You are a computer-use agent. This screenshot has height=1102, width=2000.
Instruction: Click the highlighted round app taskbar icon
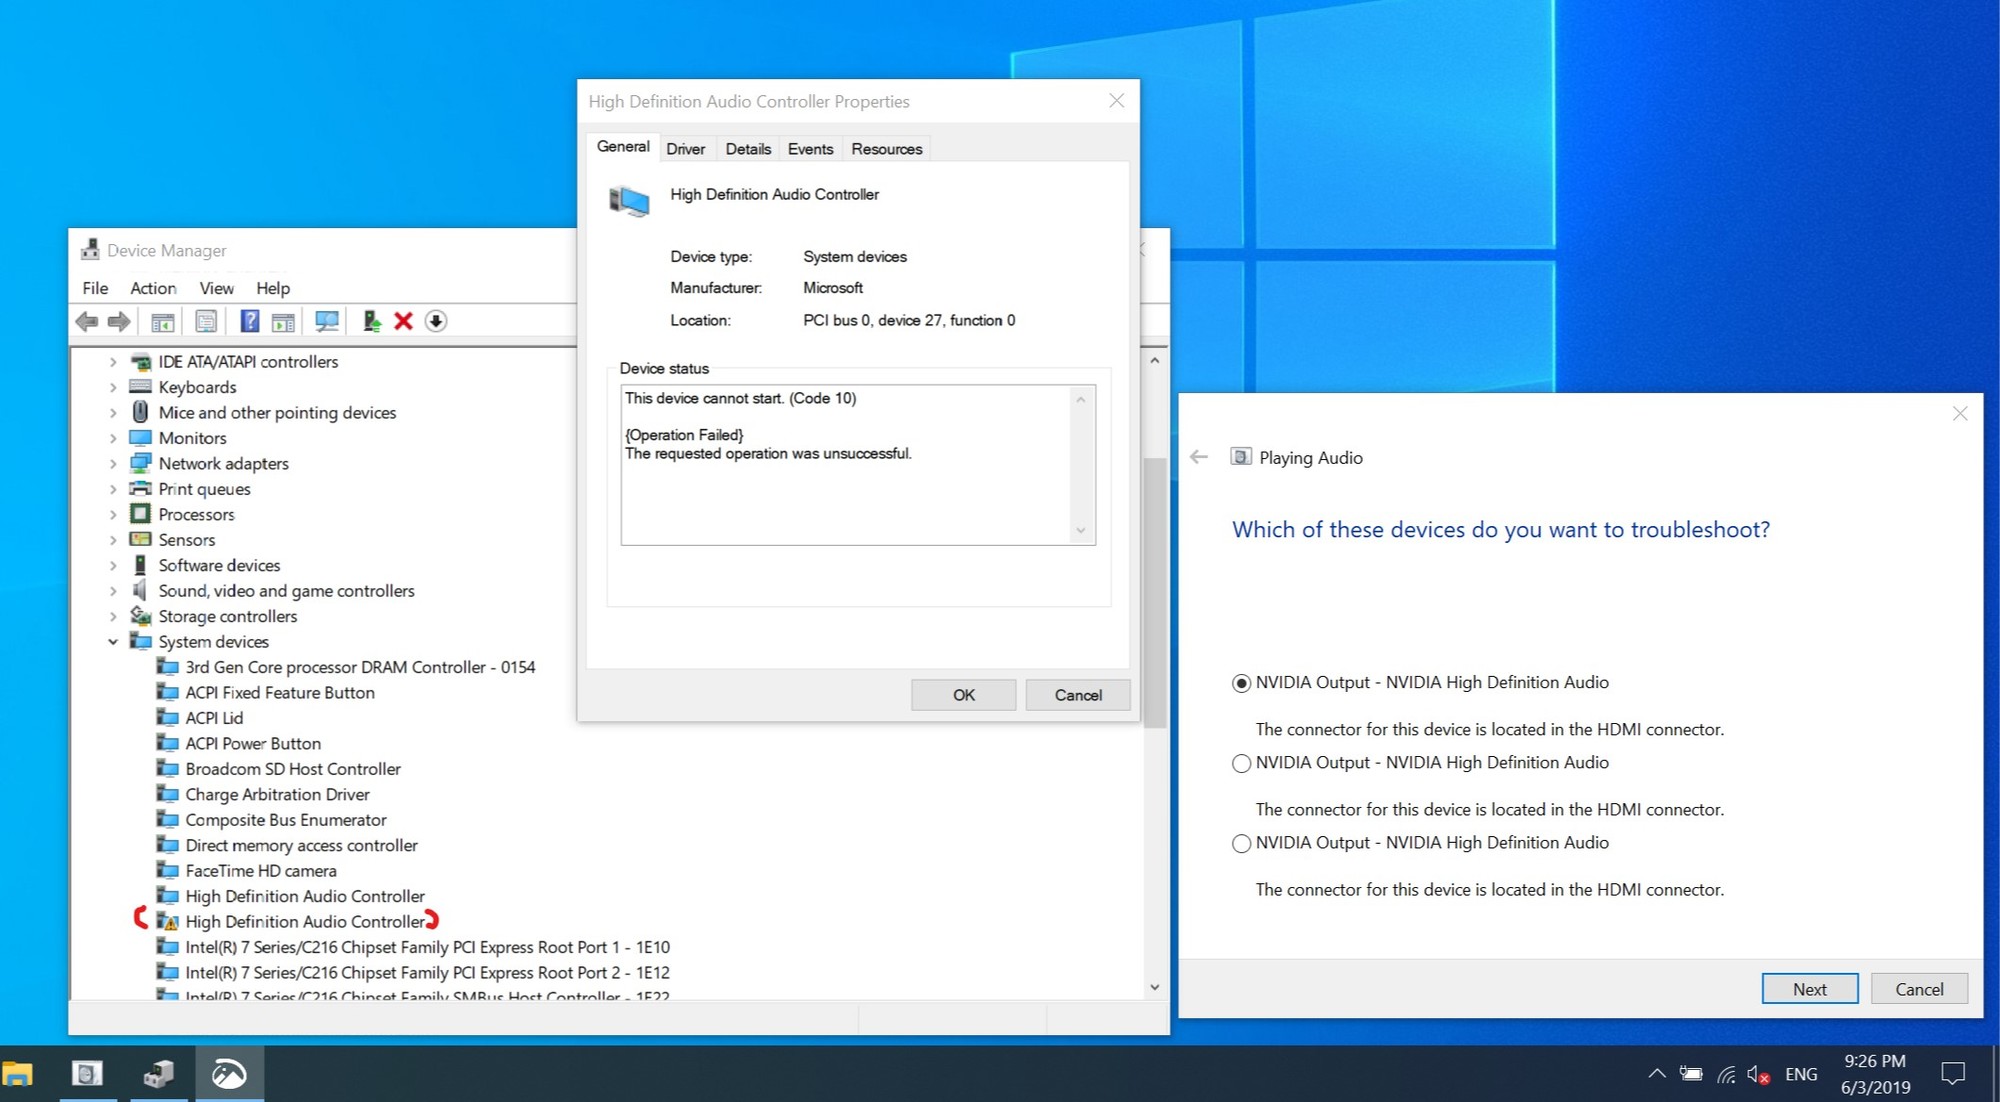(x=229, y=1074)
